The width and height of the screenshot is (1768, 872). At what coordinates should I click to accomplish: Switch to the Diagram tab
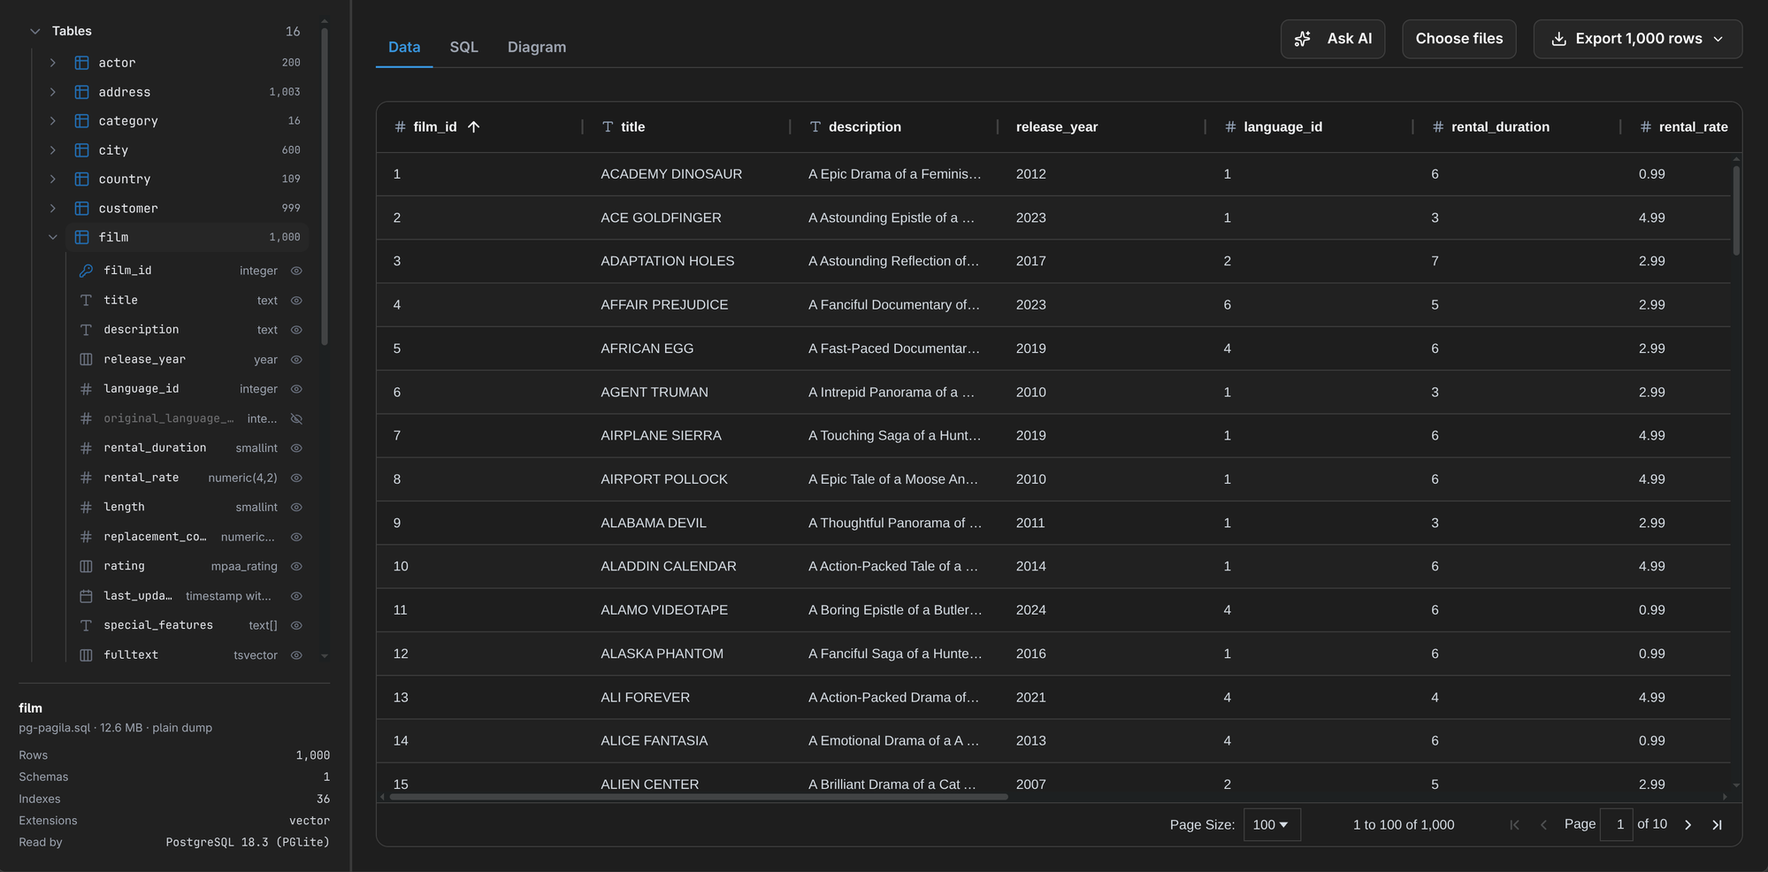537,47
